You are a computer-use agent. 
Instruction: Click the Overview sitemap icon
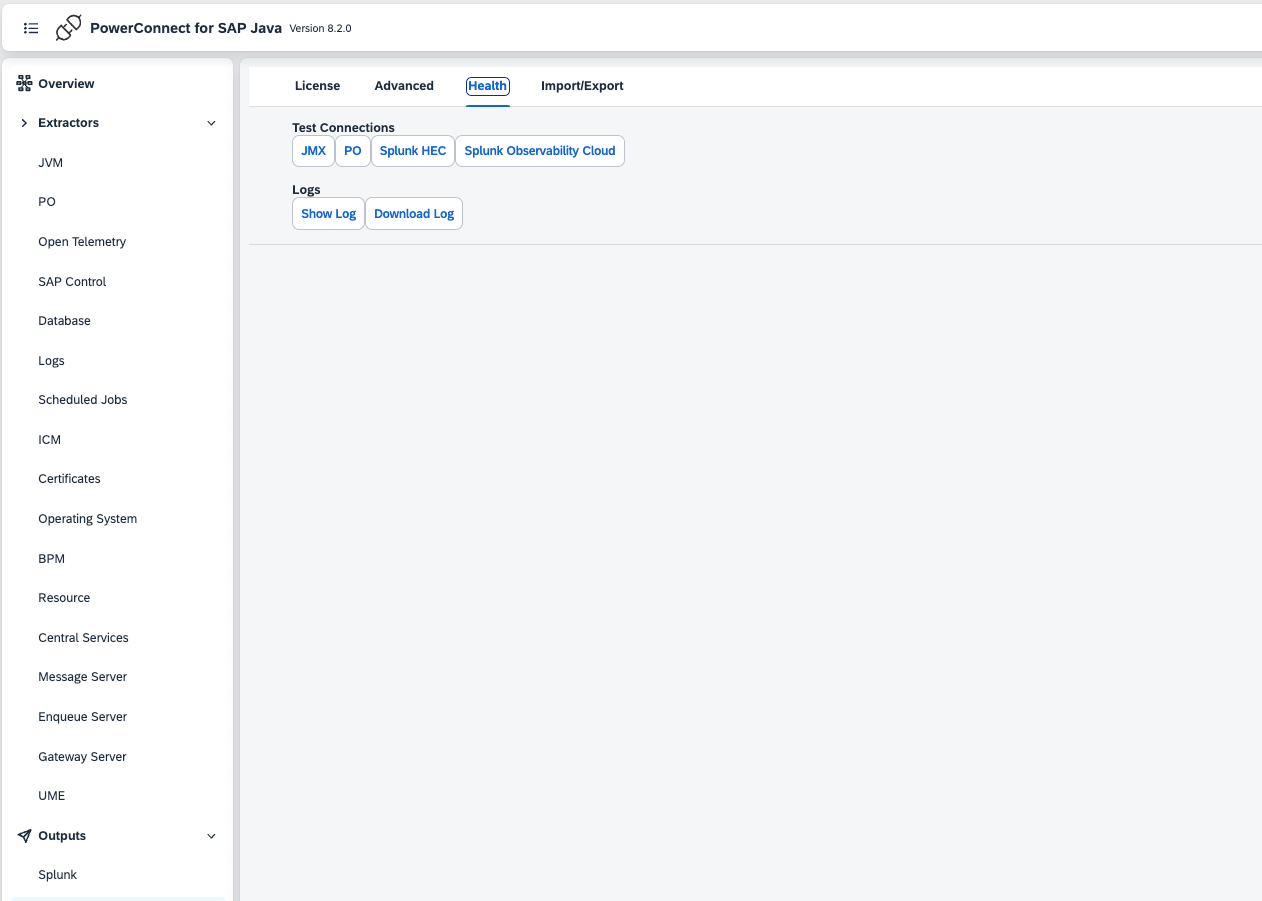24,84
